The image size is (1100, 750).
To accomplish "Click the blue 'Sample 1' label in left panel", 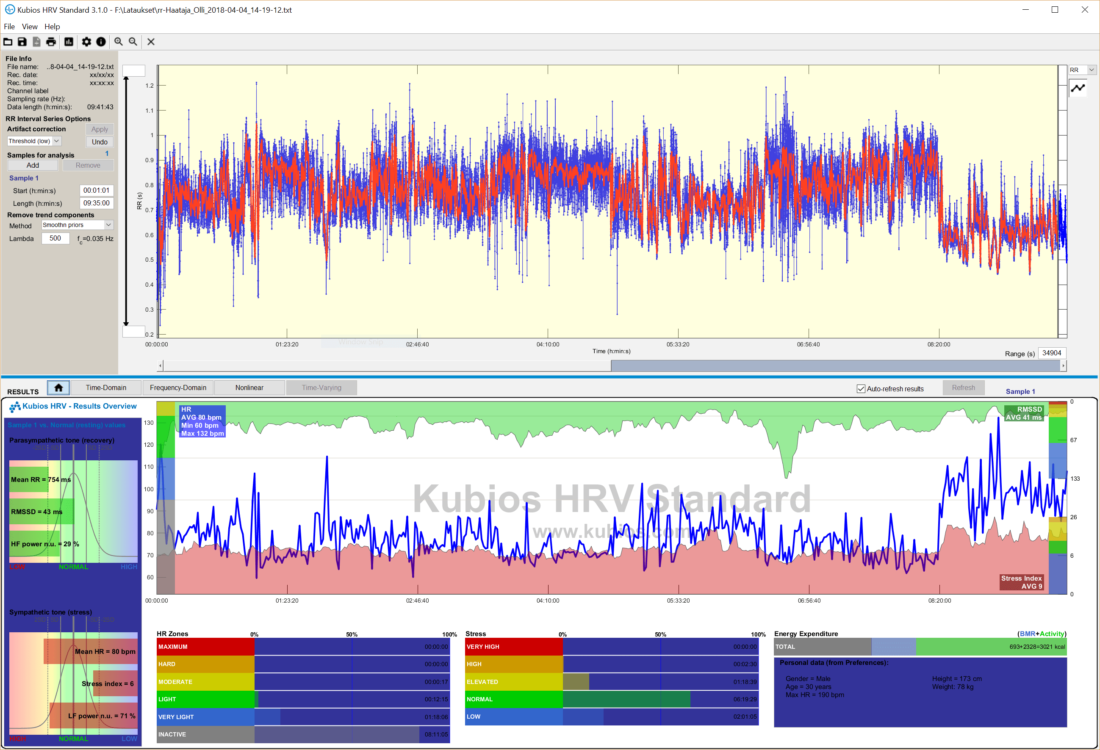I will pos(24,178).
